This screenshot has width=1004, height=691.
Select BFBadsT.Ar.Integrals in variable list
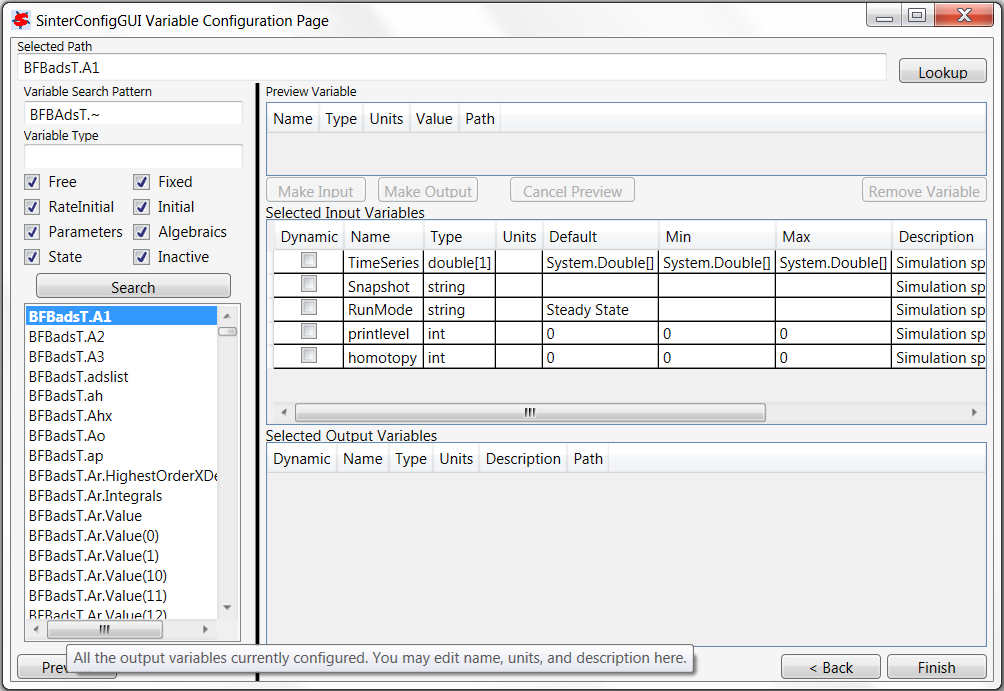[95, 496]
